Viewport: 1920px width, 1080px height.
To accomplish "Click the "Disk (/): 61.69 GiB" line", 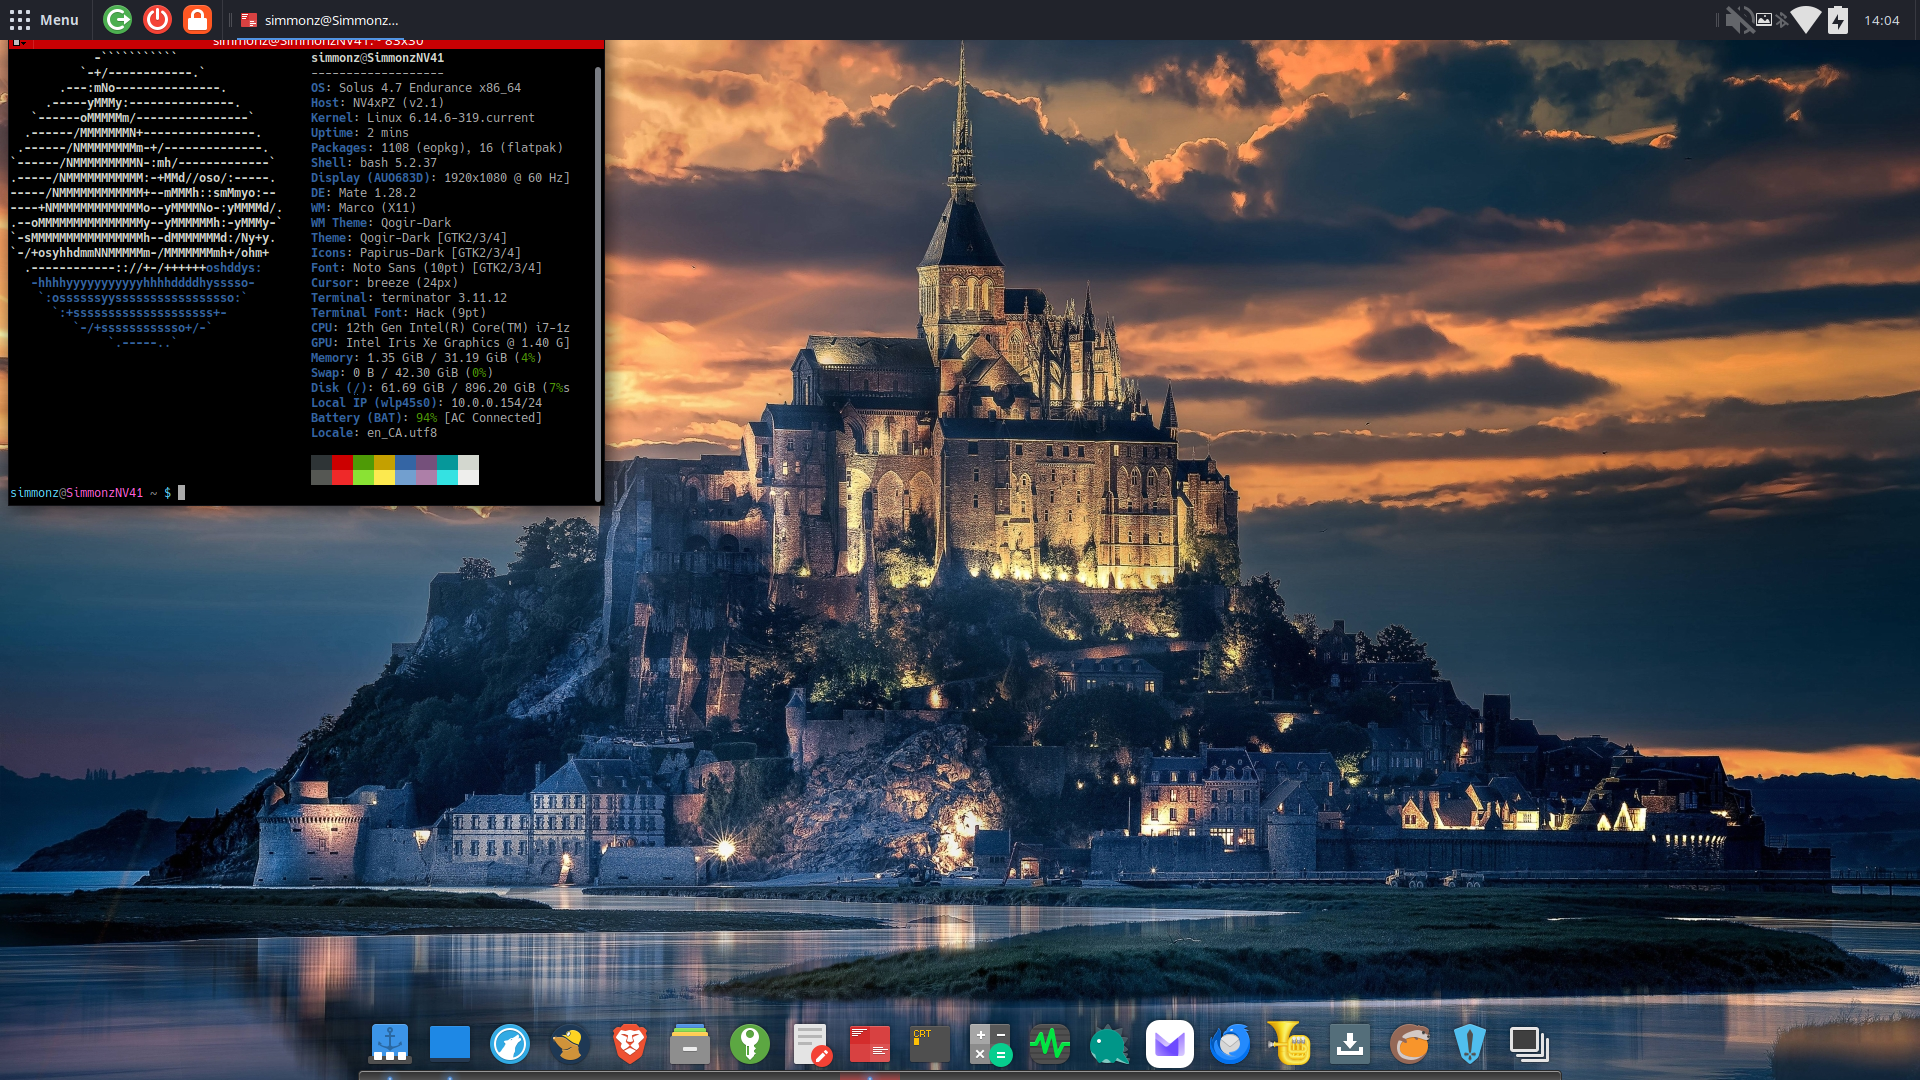I will click(x=440, y=388).
